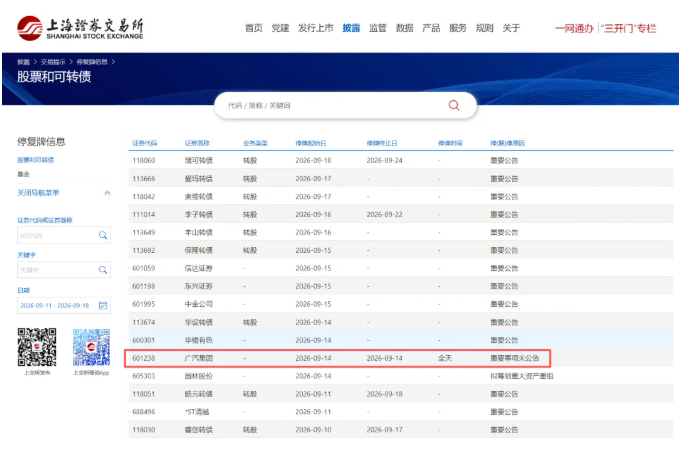Click the 停(复)牌原因 column header

click(507, 143)
